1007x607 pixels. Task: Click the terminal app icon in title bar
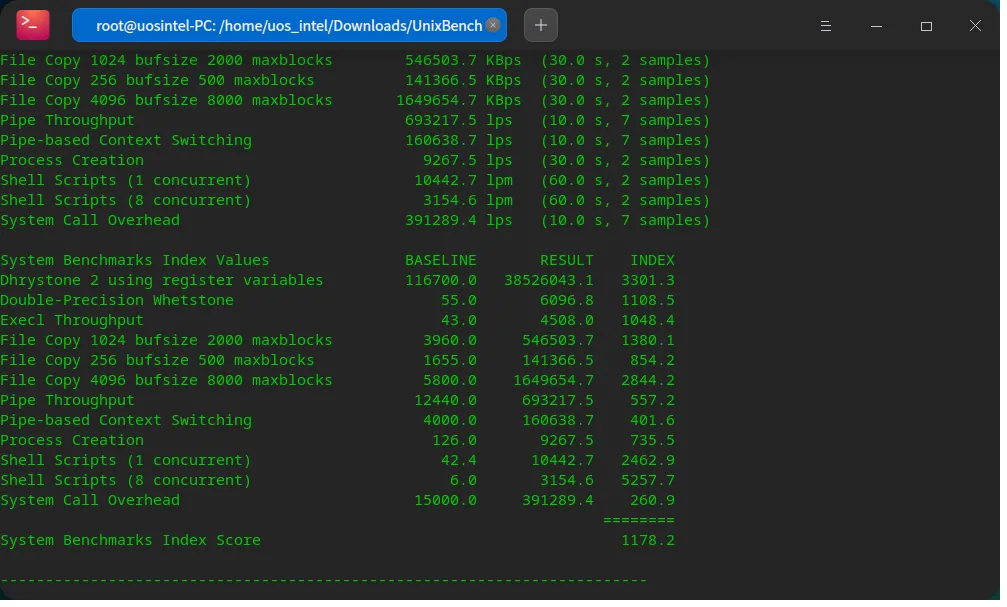click(x=33, y=25)
